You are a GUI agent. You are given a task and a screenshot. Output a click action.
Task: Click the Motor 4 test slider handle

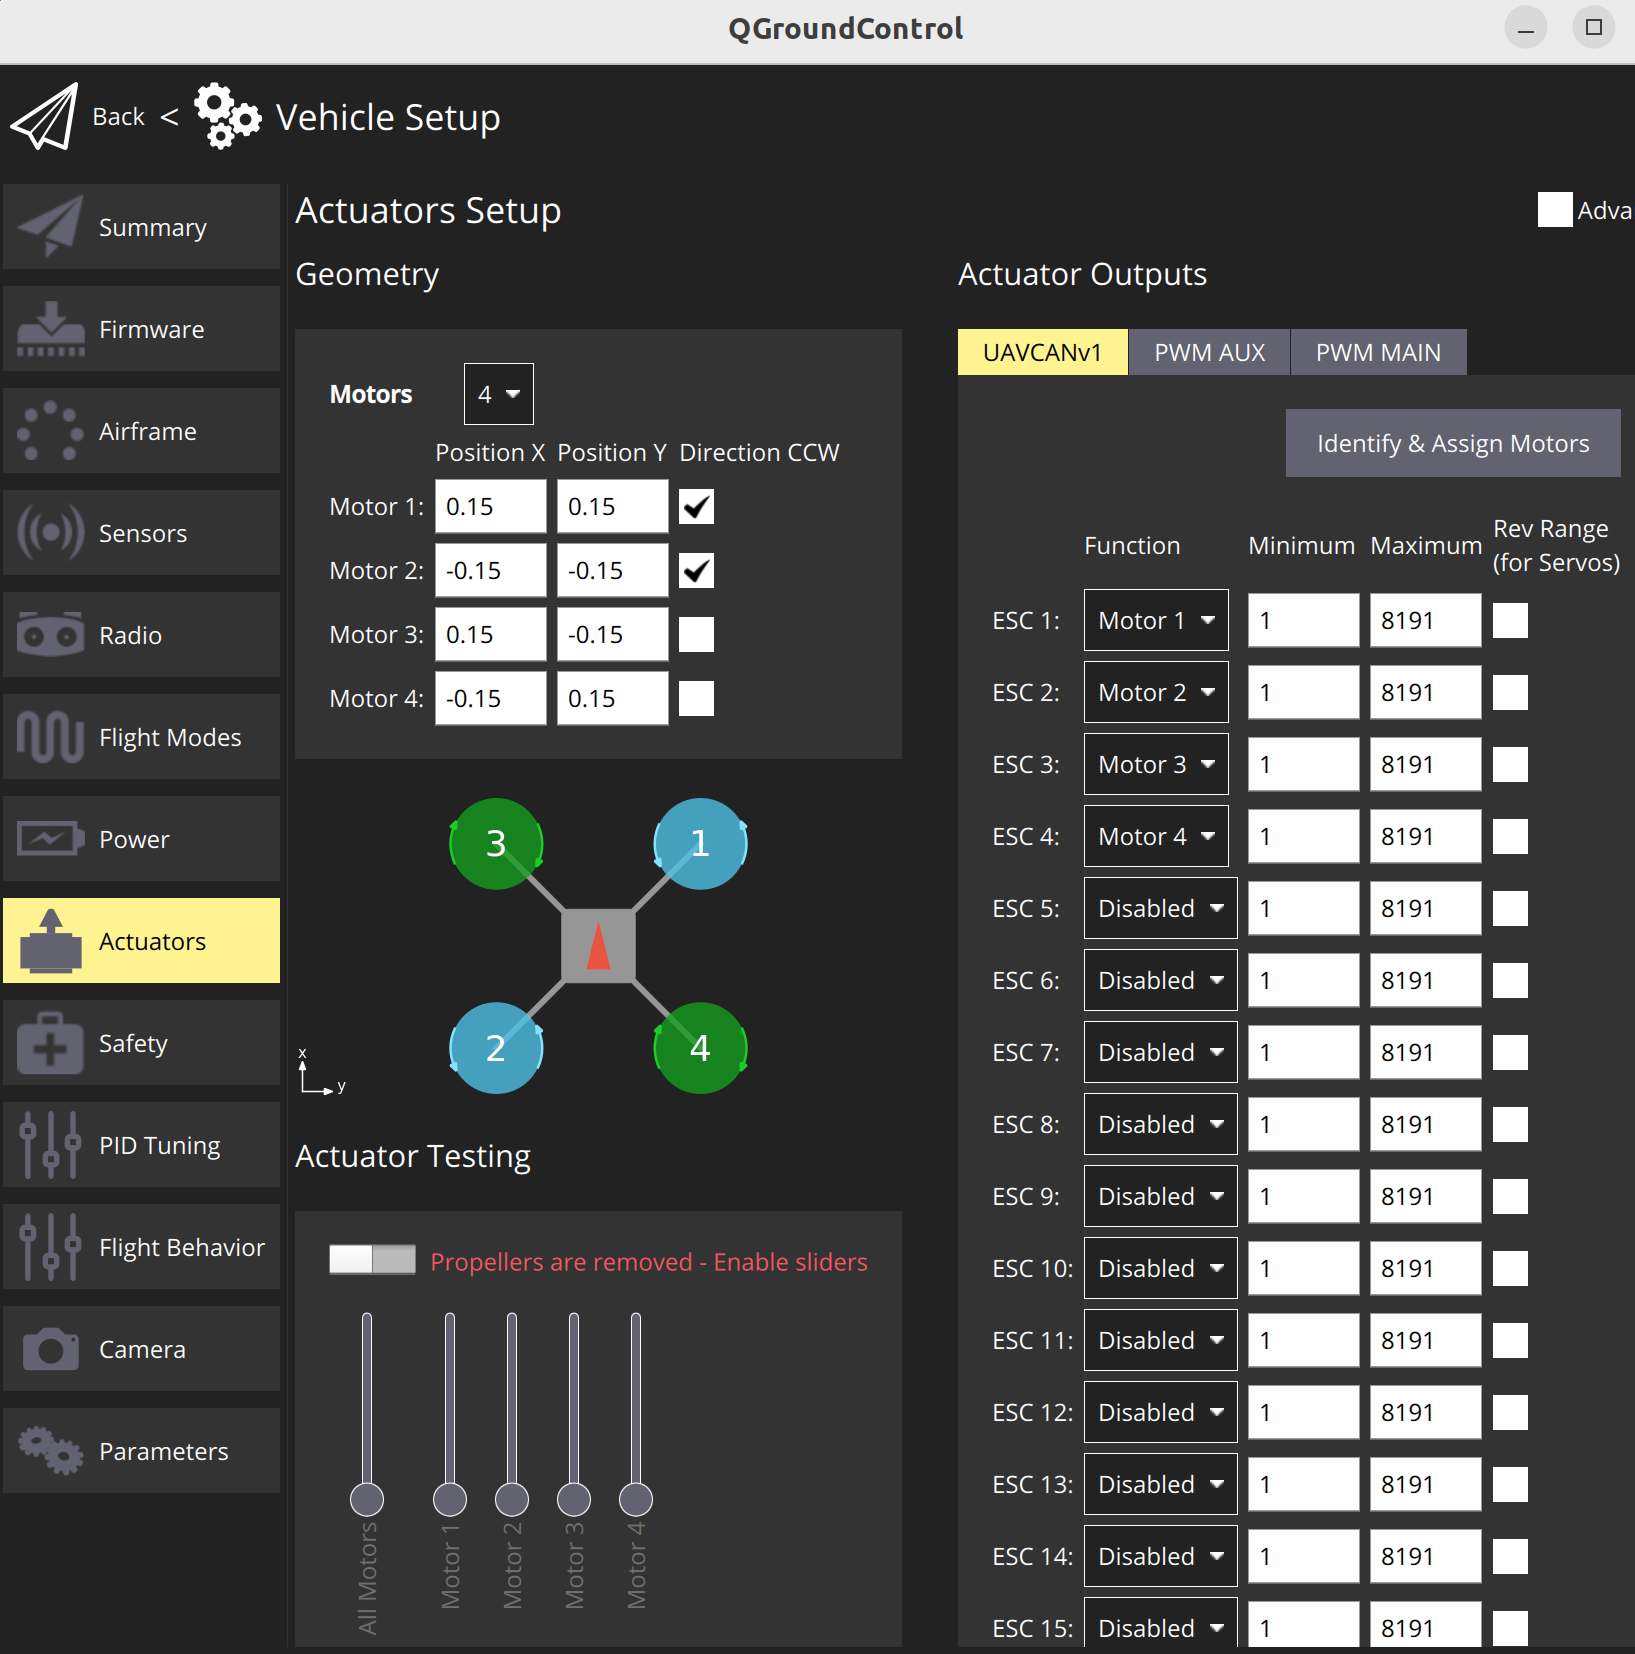click(636, 1499)
